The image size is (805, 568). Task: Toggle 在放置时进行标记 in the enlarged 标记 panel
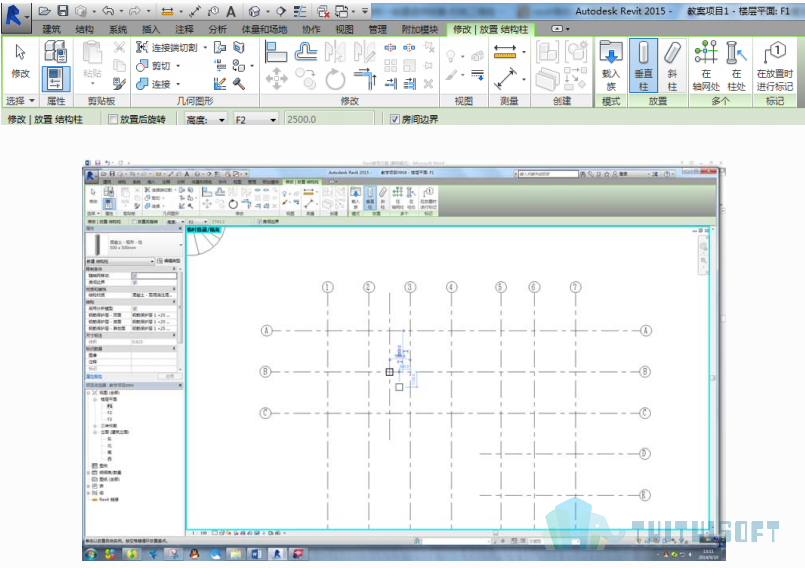775,66
